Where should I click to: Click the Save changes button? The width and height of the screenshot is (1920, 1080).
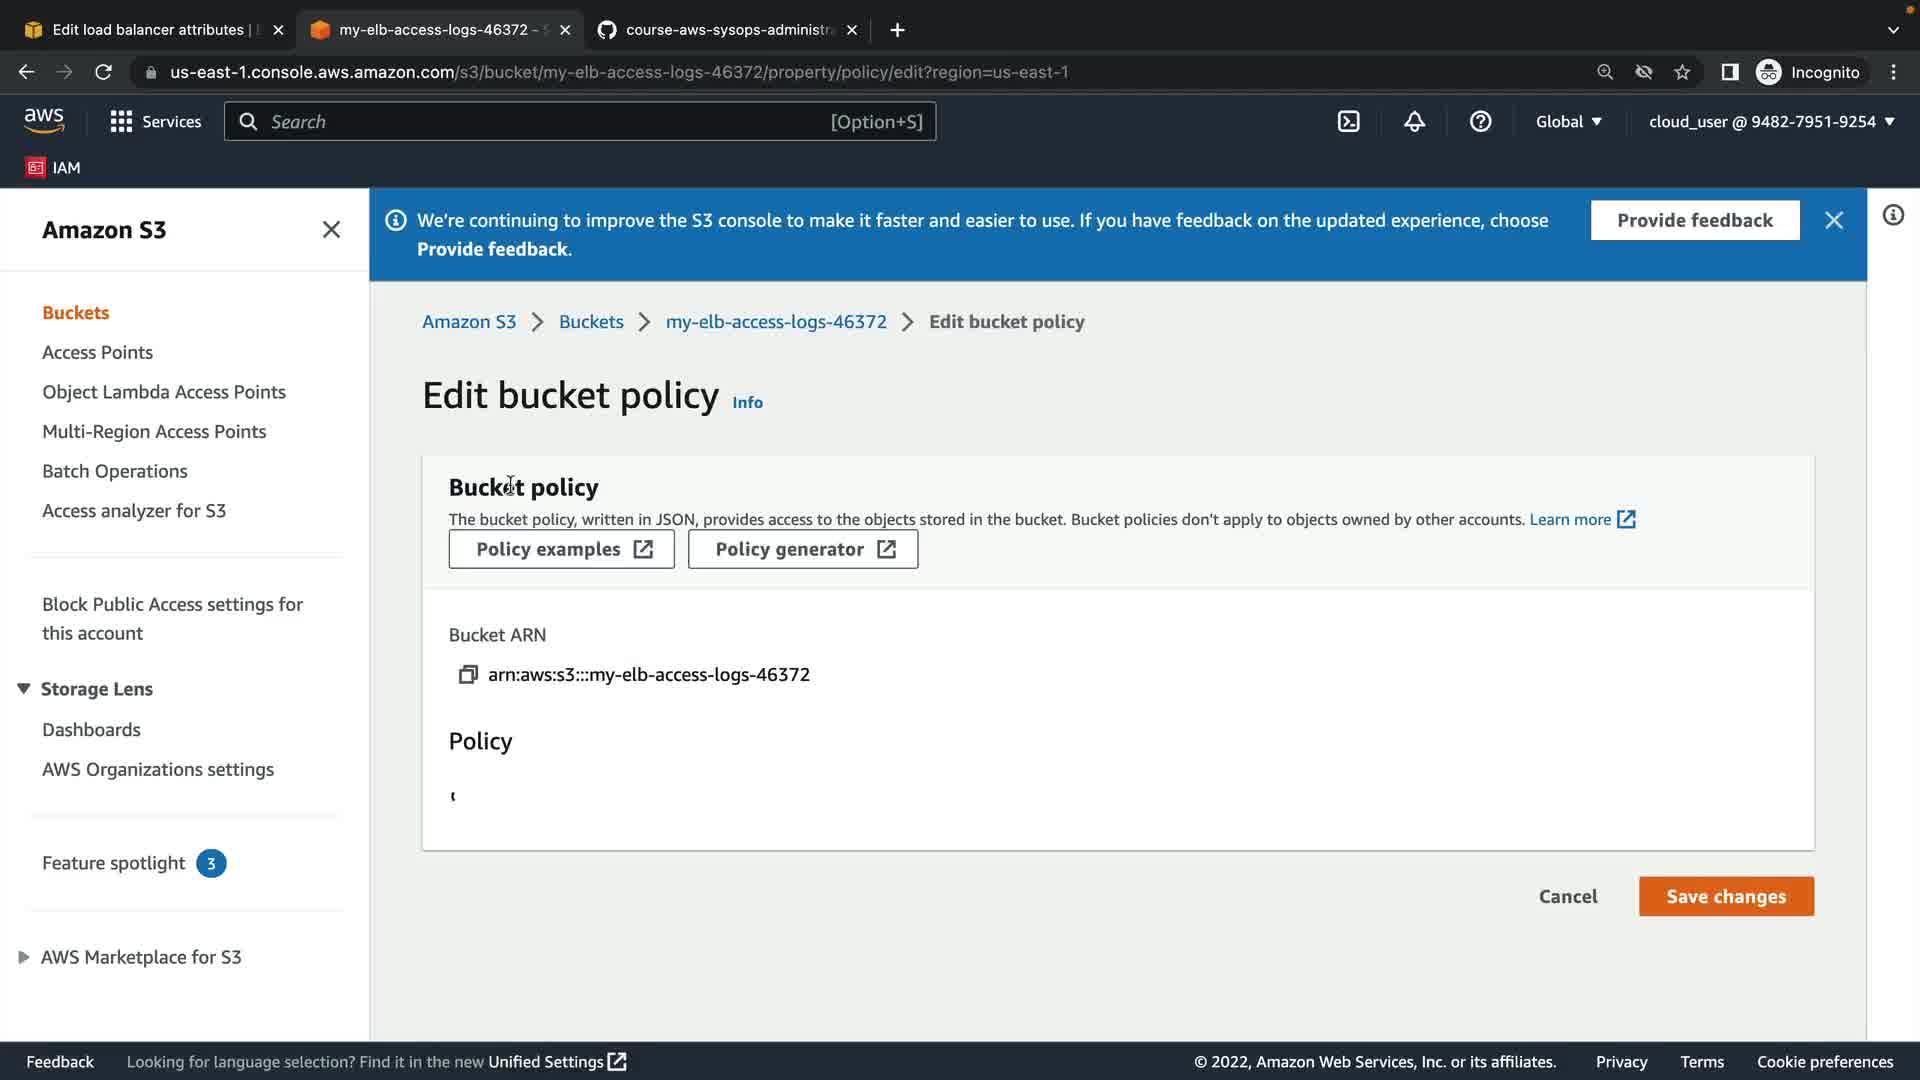tap(1725, 897)
